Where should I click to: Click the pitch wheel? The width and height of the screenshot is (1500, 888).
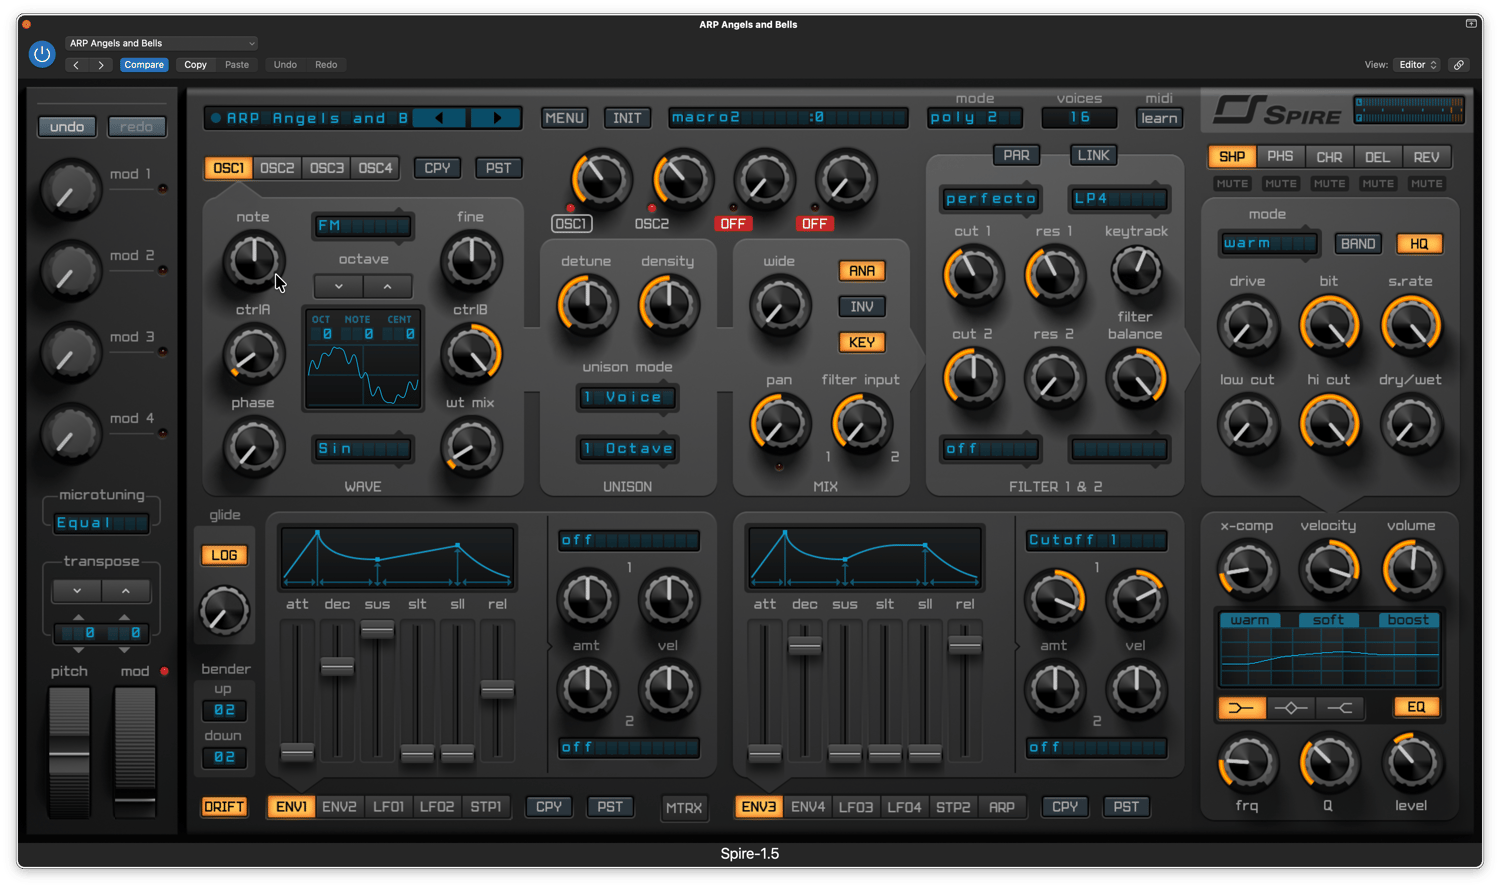click(x=69, y=751)
